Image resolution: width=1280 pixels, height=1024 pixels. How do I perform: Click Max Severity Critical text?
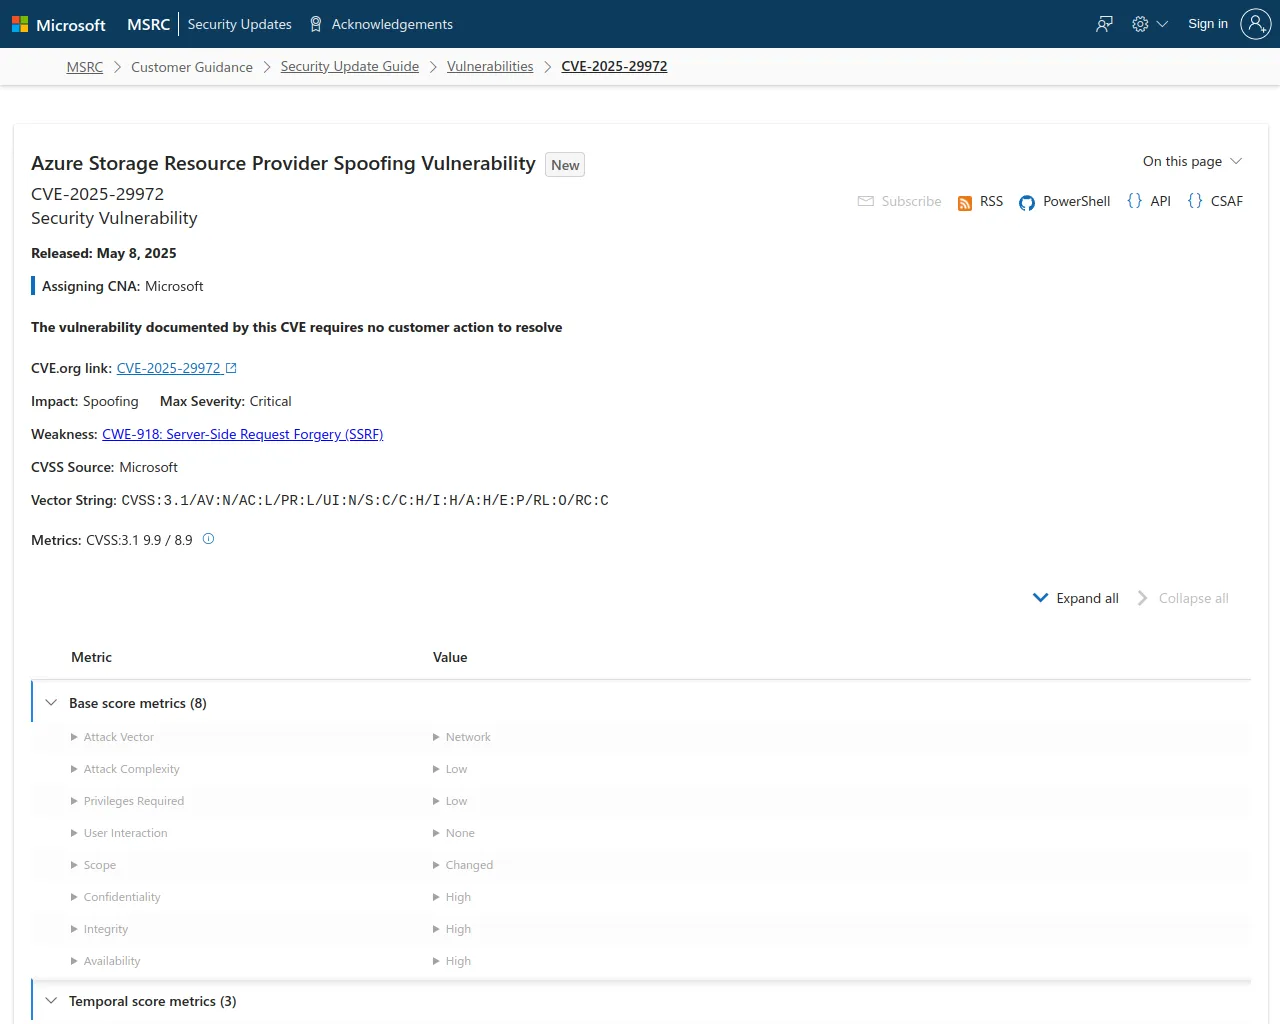click(x=226, y=401)
